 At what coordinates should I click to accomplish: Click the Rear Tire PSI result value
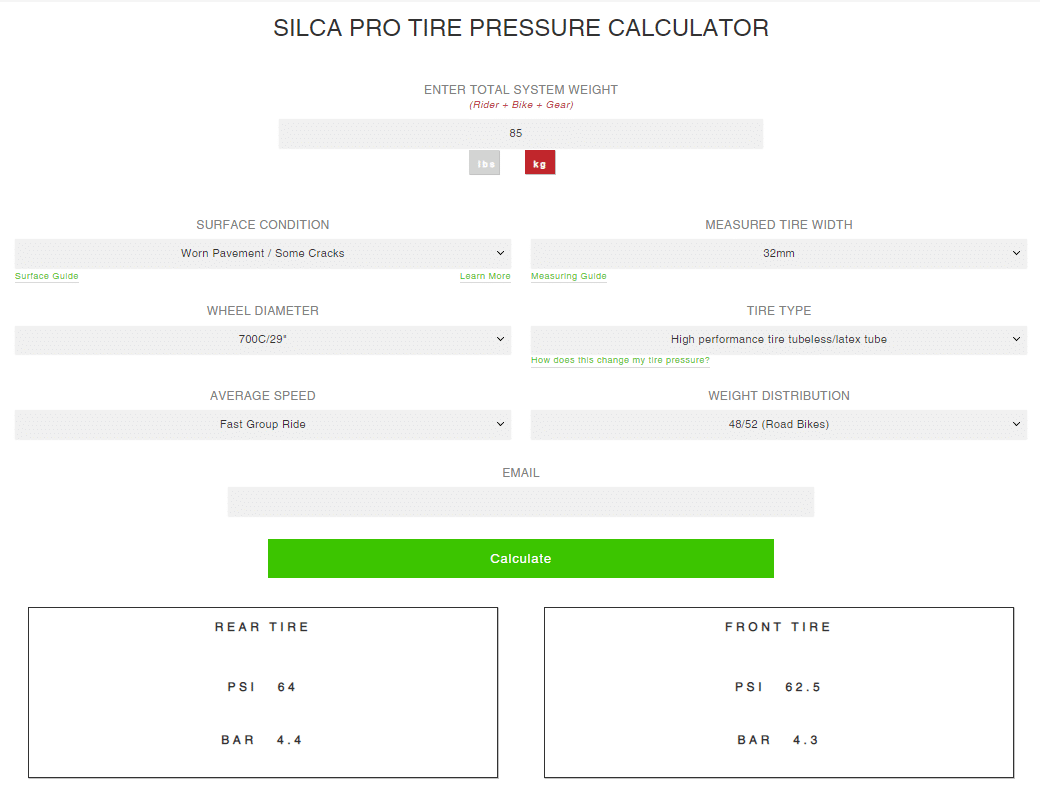(x=287, y=687)
